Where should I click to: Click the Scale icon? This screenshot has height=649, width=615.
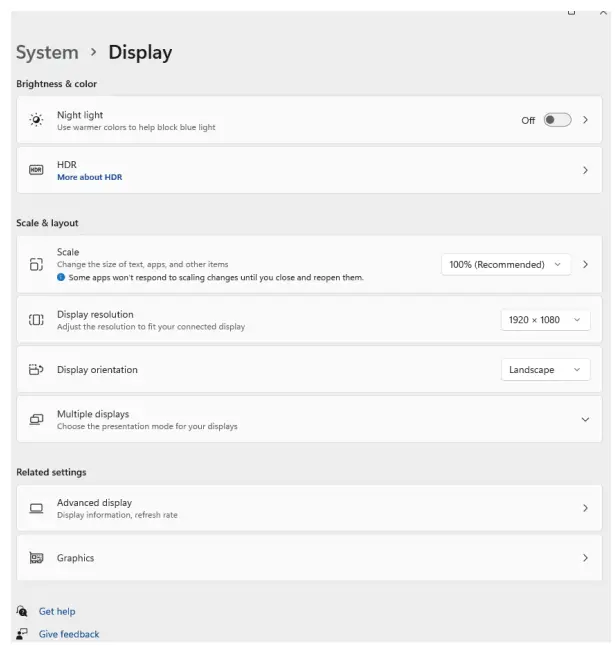[x=36, y=264]
